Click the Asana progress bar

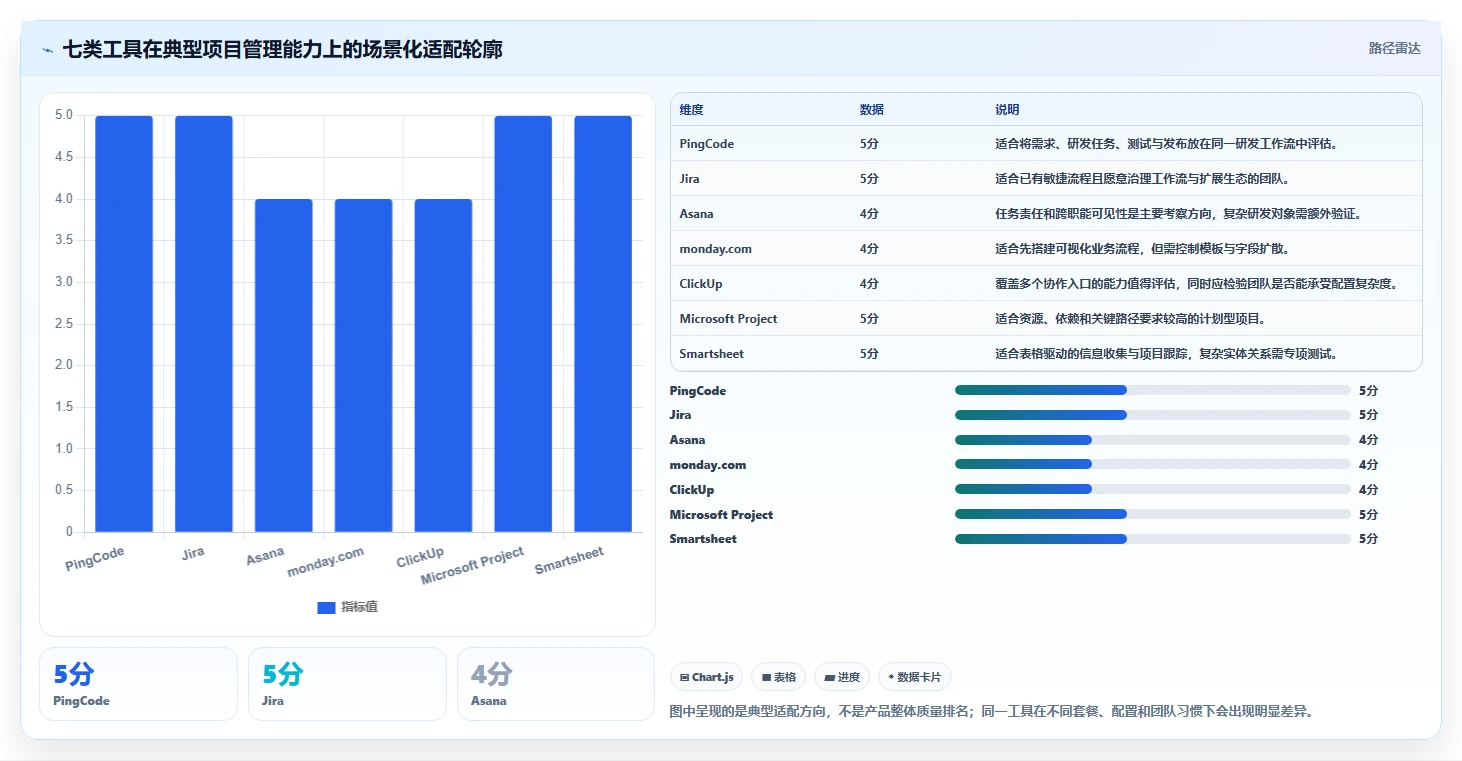click(1153, 440)
